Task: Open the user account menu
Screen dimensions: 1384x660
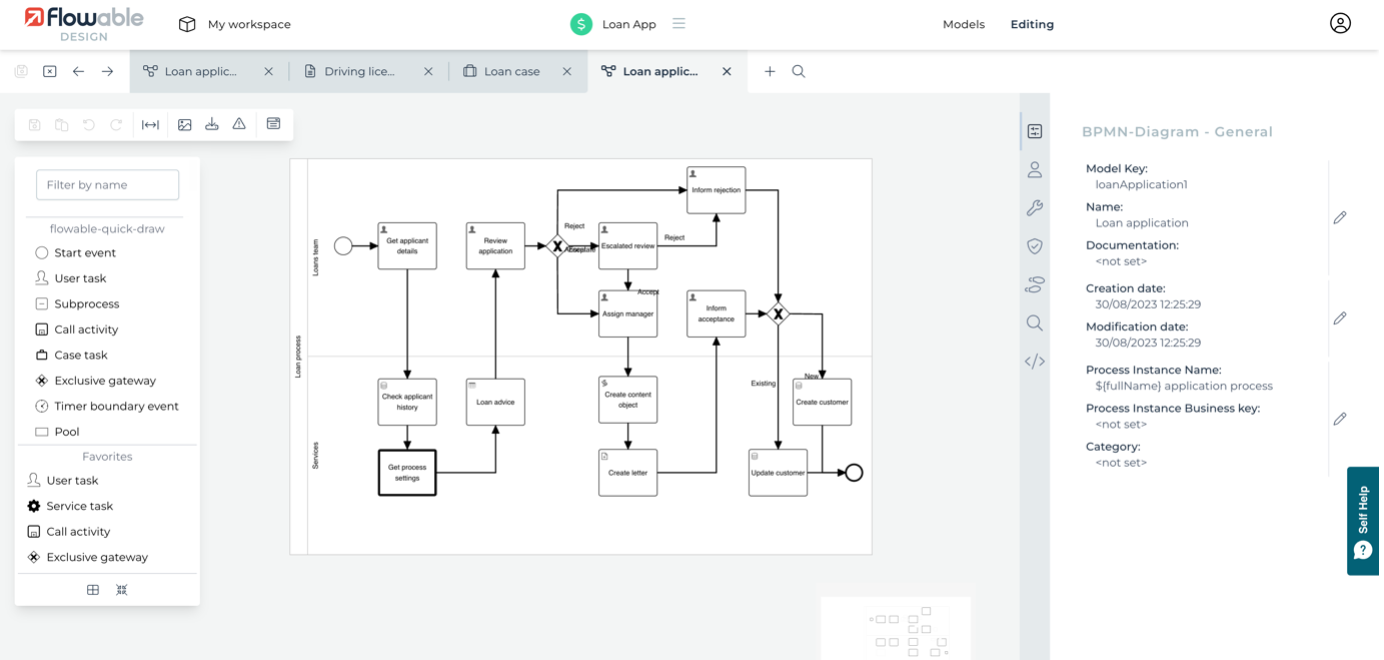Action: tap(1340, 23)
